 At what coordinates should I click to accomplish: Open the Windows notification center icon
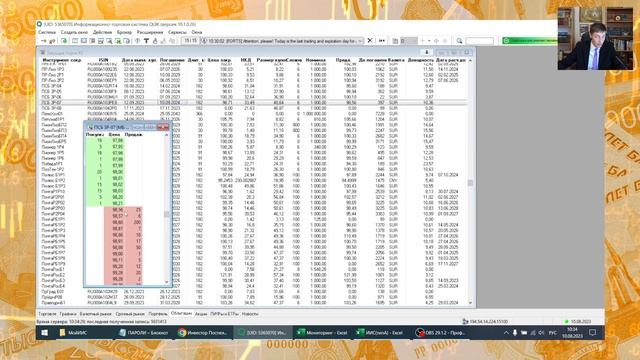click(x=593, y=333)
